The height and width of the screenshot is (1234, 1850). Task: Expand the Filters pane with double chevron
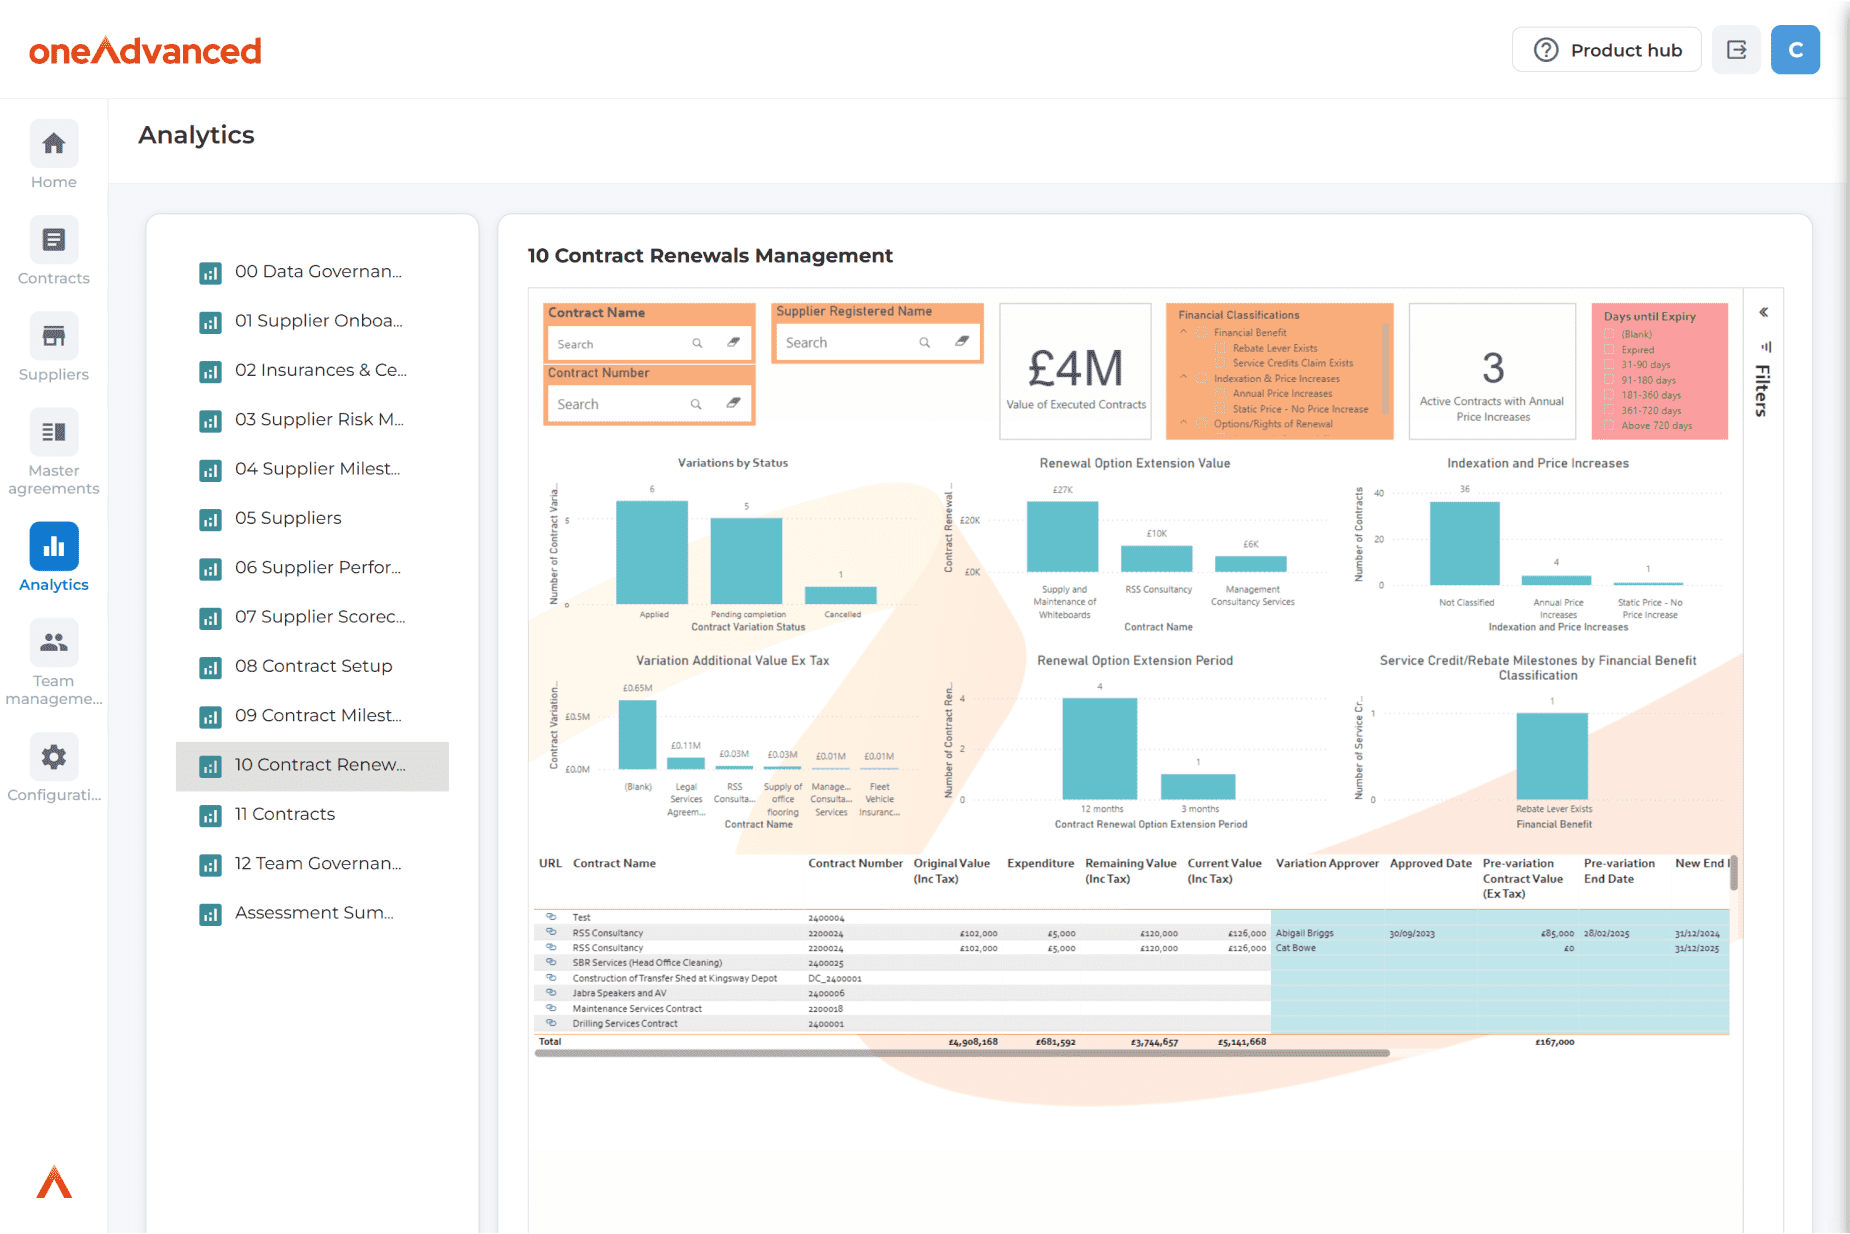pos(1764,312)
